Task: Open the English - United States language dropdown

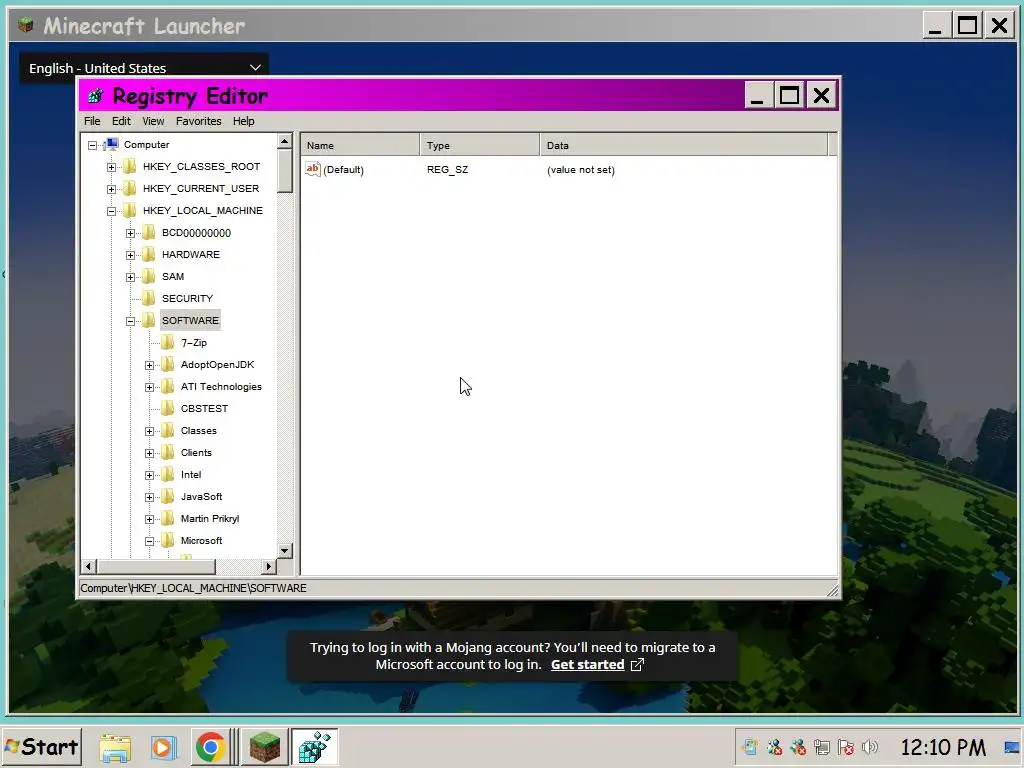Action: point(144,68)
